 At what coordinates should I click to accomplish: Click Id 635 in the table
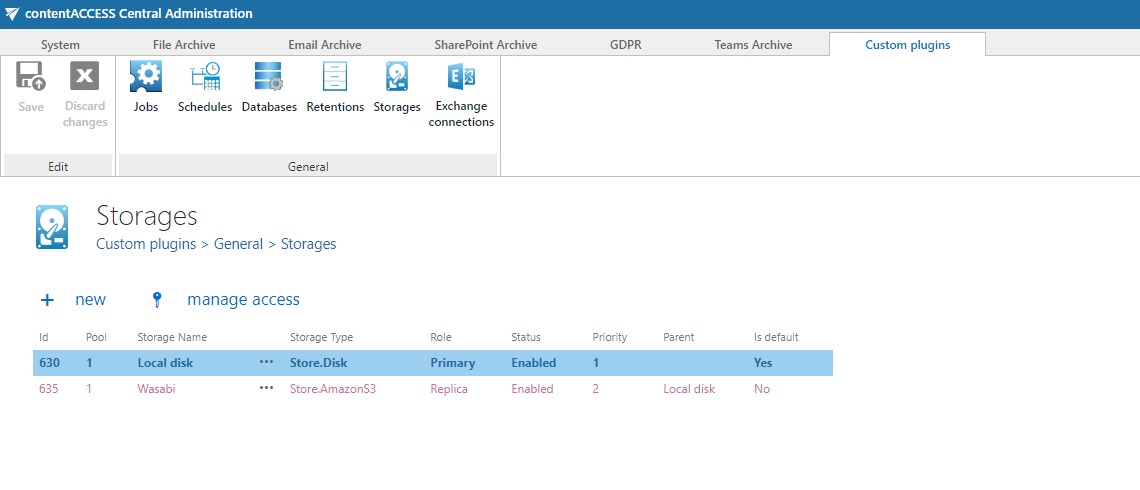49,389
